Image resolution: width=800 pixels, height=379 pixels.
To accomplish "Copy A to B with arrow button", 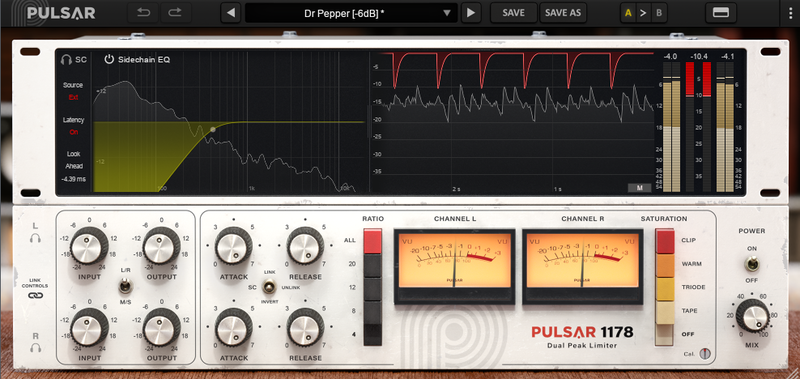I will [643, 13].
